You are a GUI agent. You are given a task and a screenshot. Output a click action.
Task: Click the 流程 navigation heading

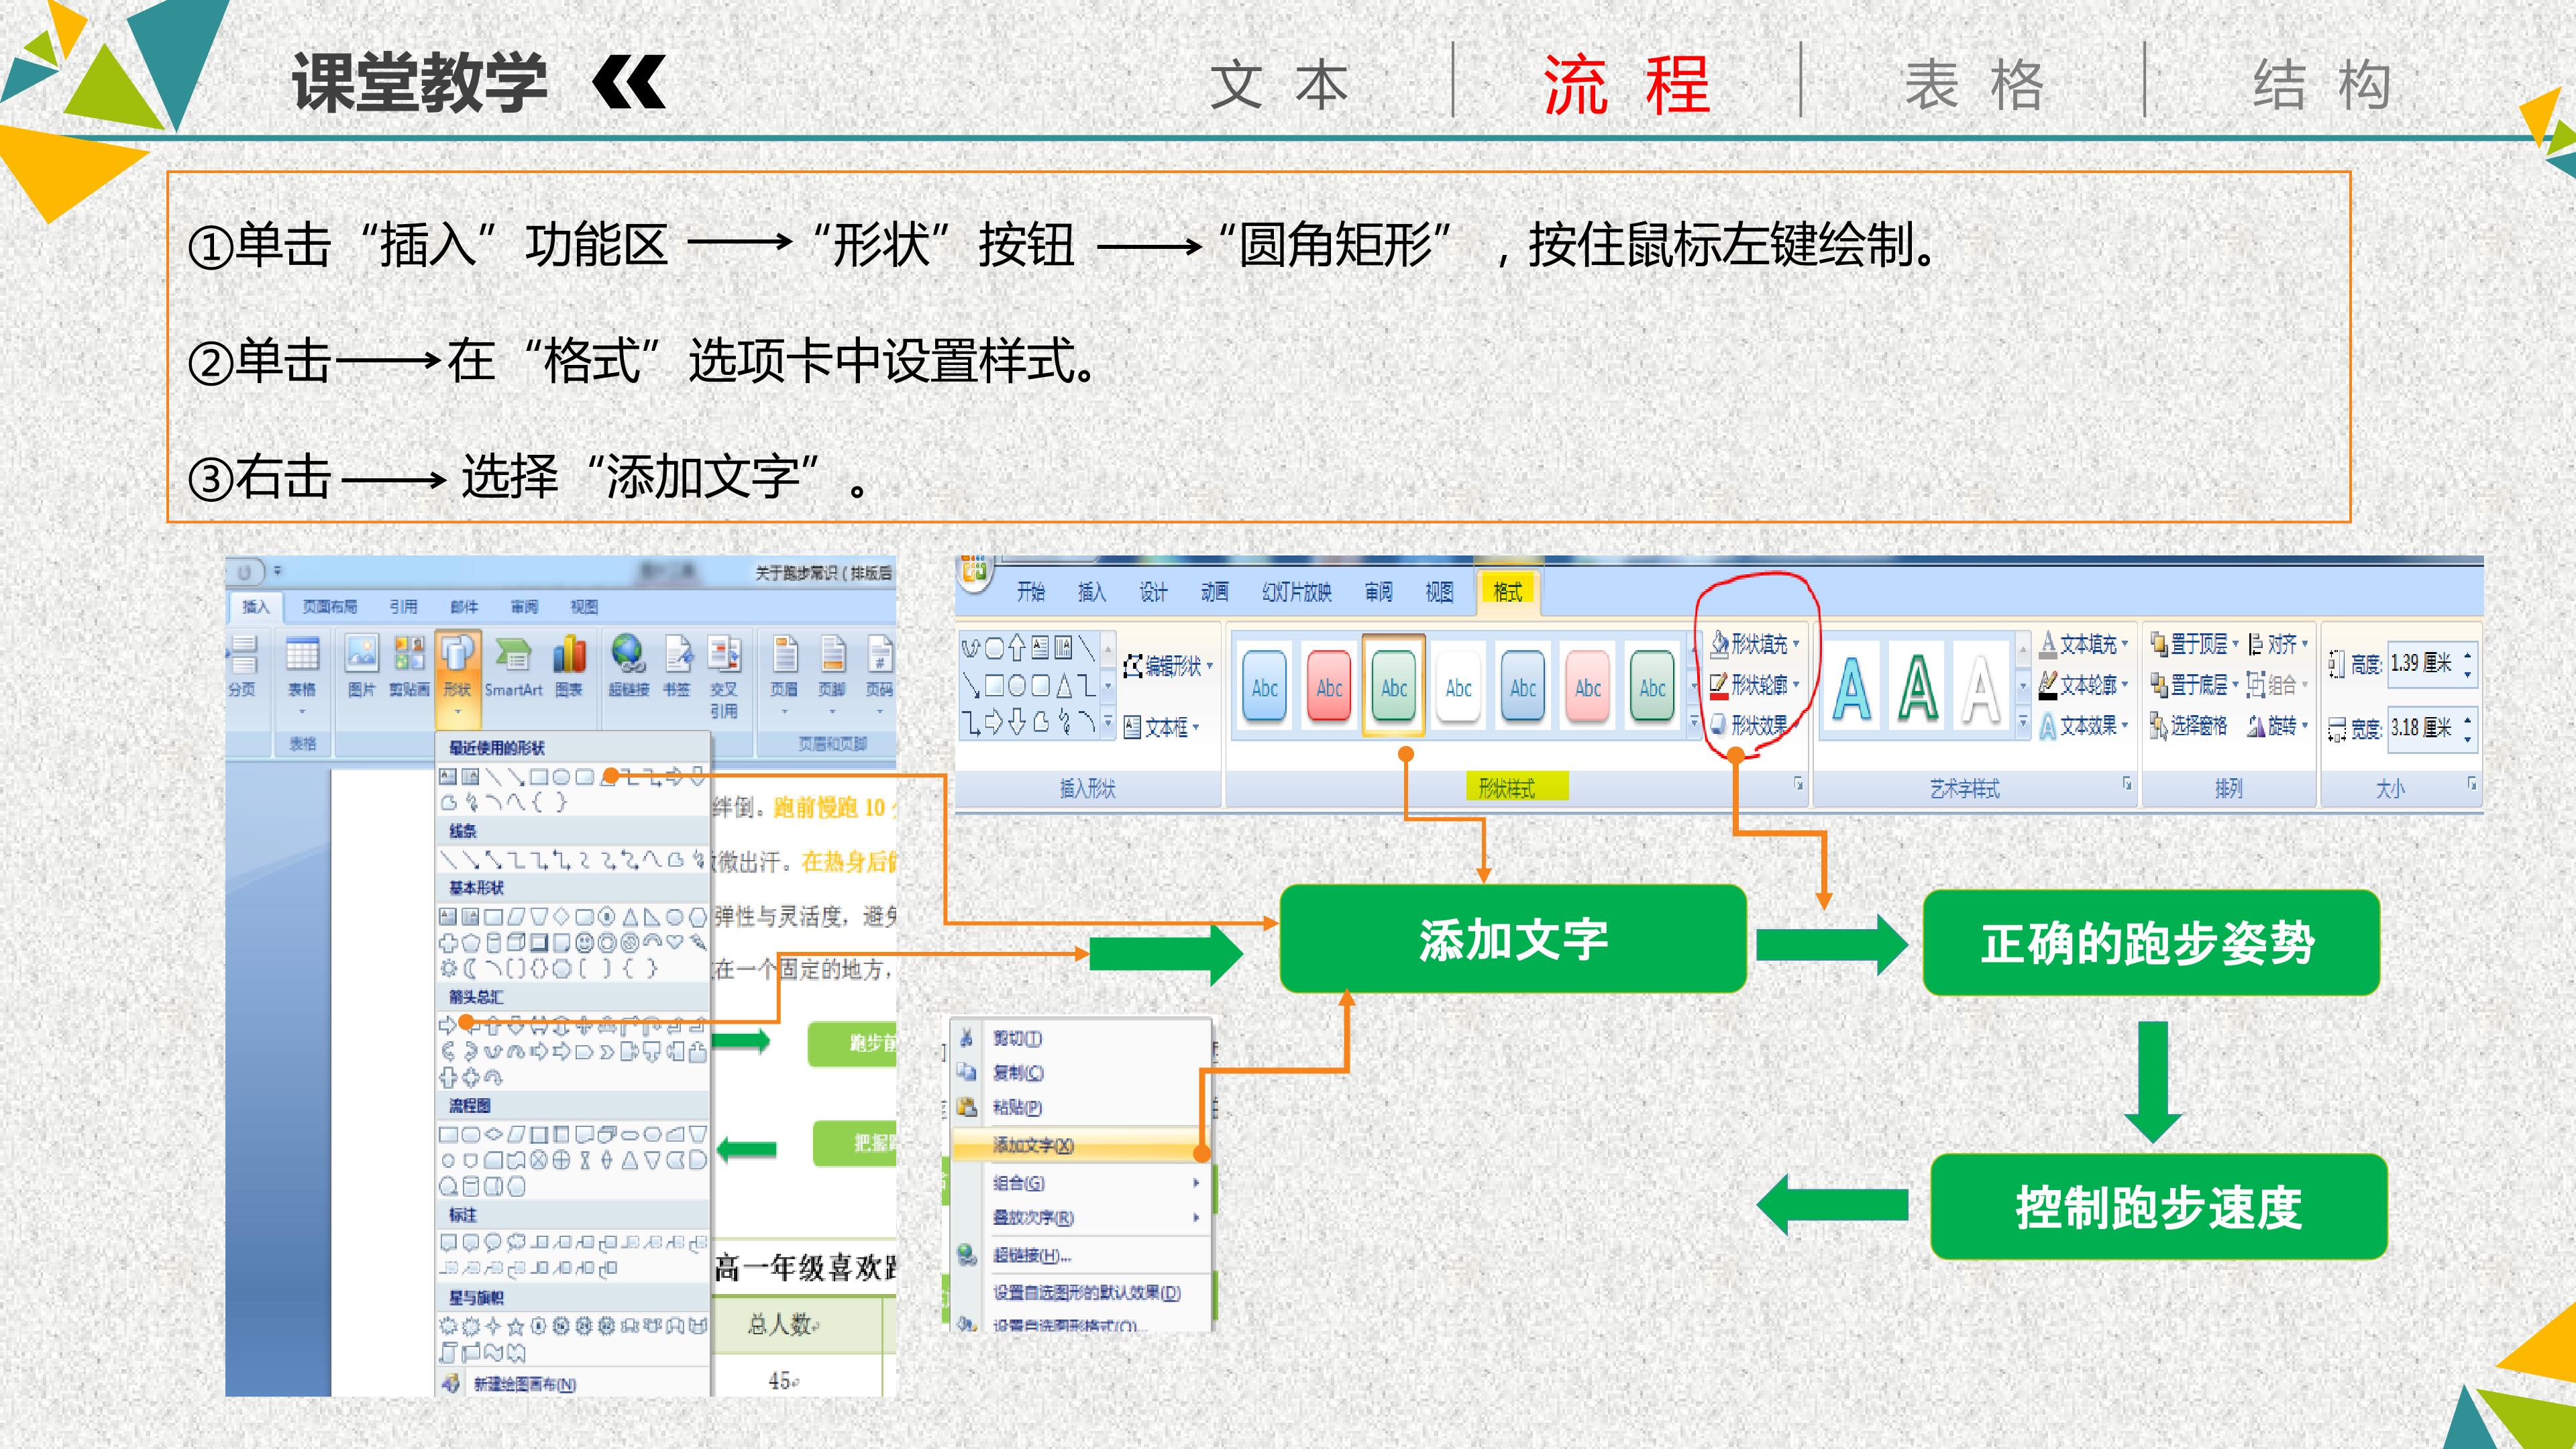pyautogui.click(x=1626, y=85)
